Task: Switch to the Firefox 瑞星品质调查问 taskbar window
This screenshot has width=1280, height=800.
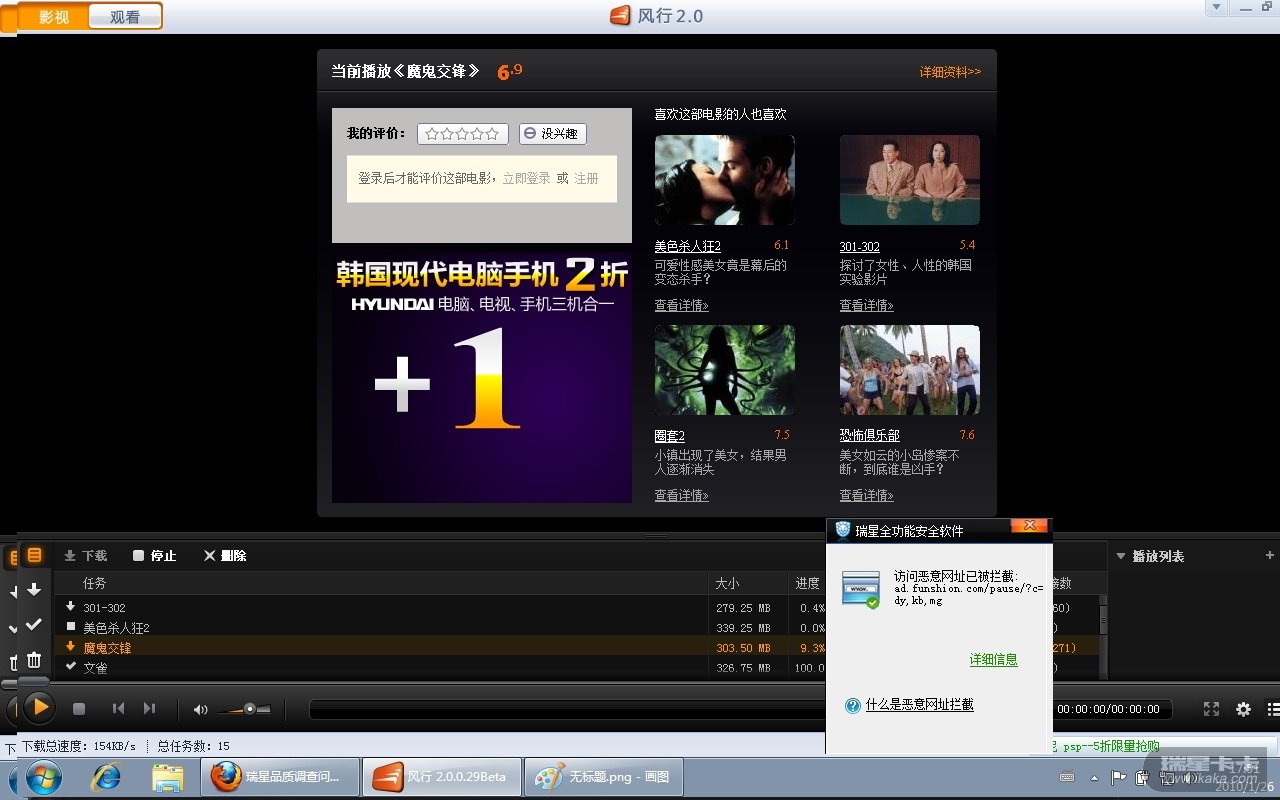Action: point(280,777)
